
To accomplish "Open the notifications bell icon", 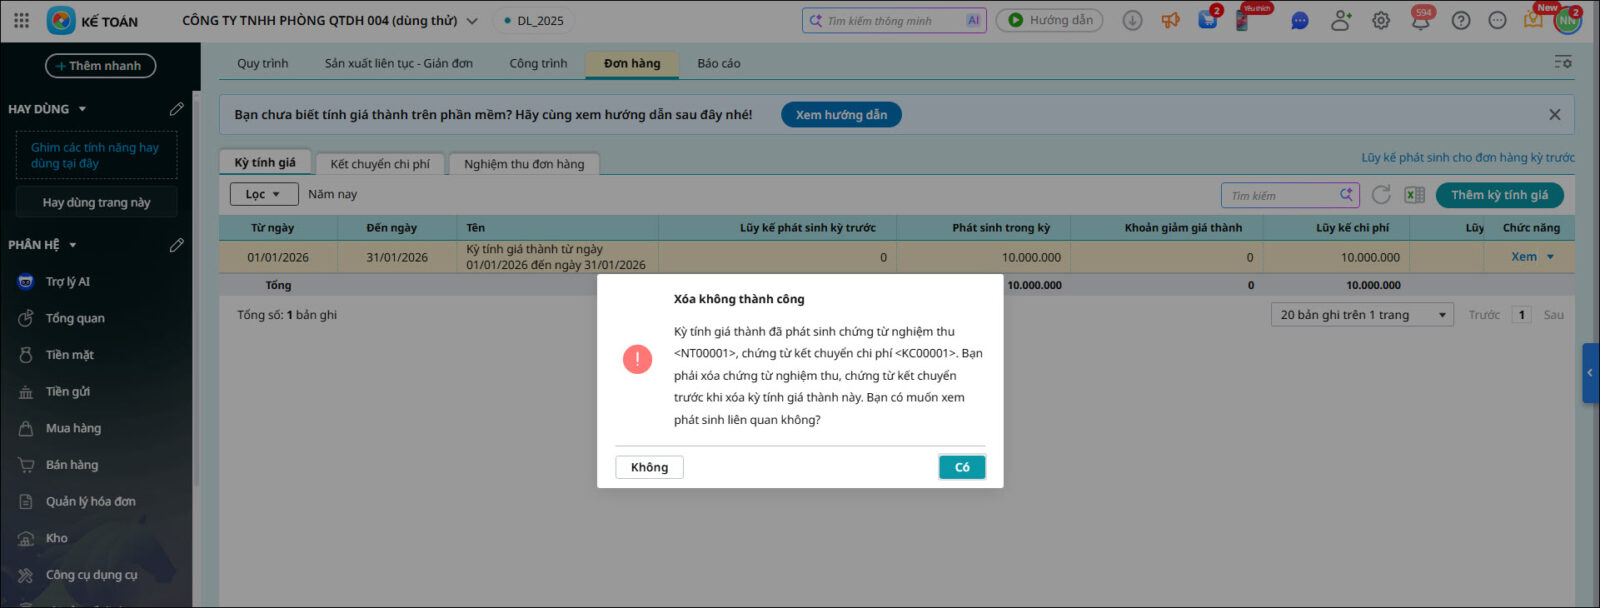I will [x=1420, y=20].
